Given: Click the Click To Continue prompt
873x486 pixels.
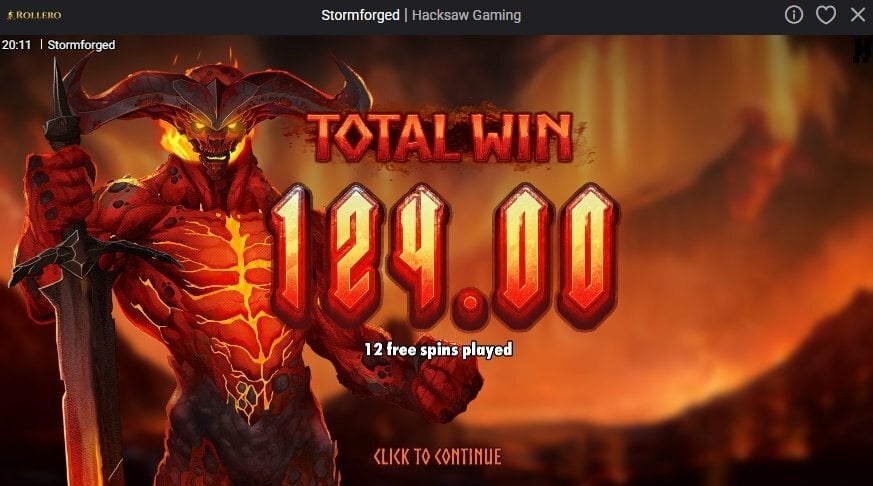Looking at the screenshot, I should click(x=437, y=456).
